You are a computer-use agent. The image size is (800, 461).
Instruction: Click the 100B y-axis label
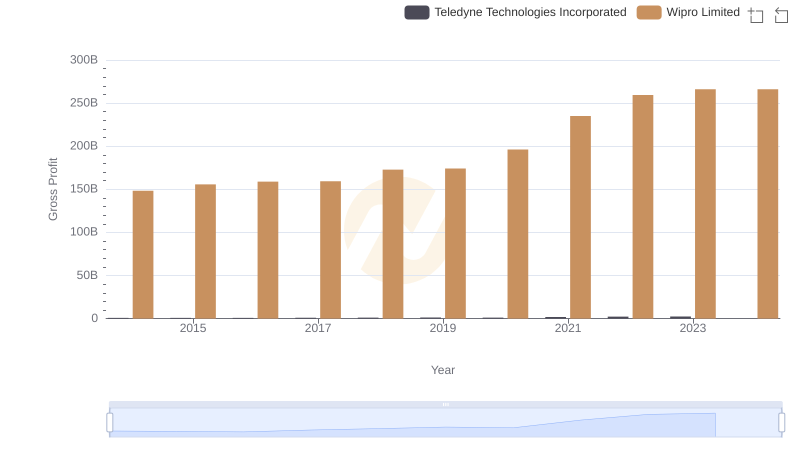click(84, 232)
